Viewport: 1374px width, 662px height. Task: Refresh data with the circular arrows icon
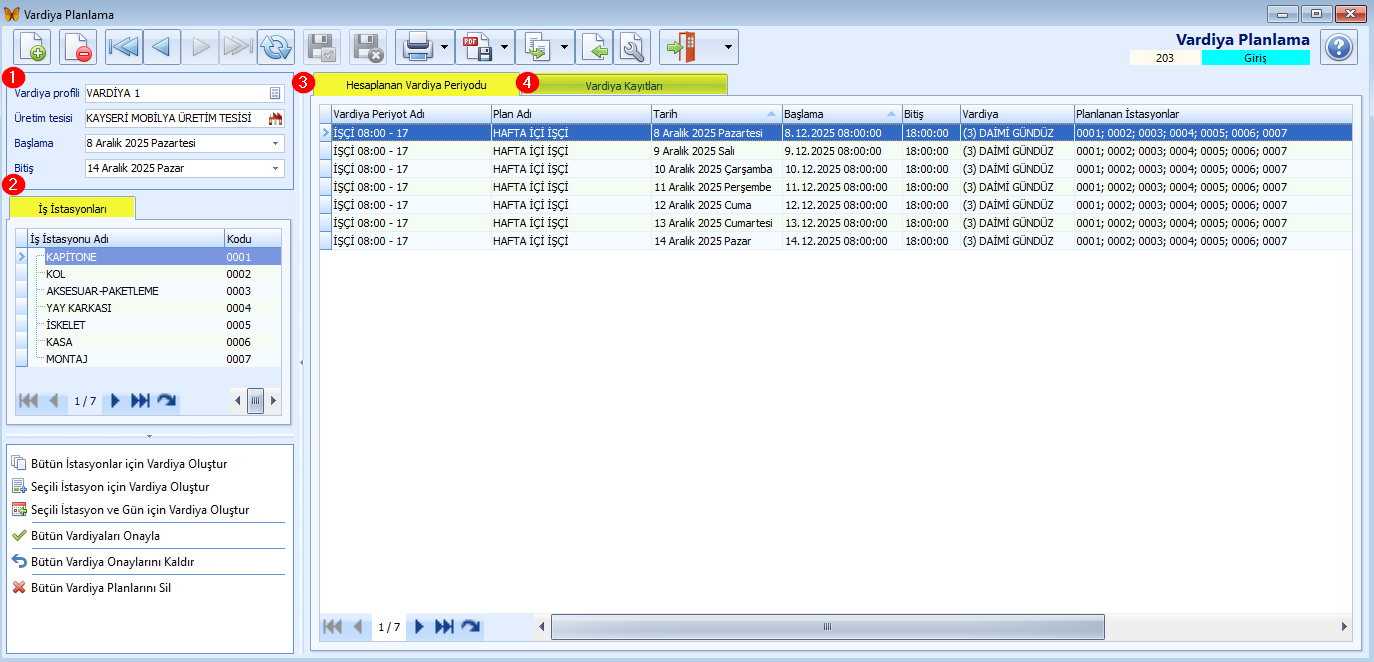pyautogui.click(x=276, y=47)
